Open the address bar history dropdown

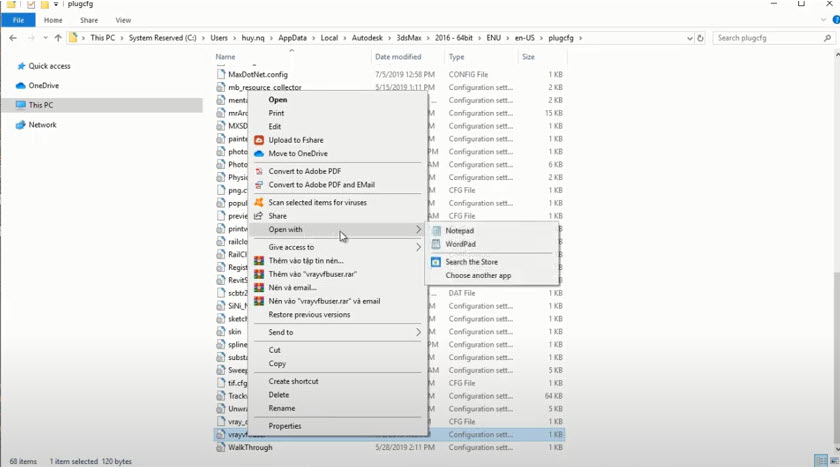689,38
